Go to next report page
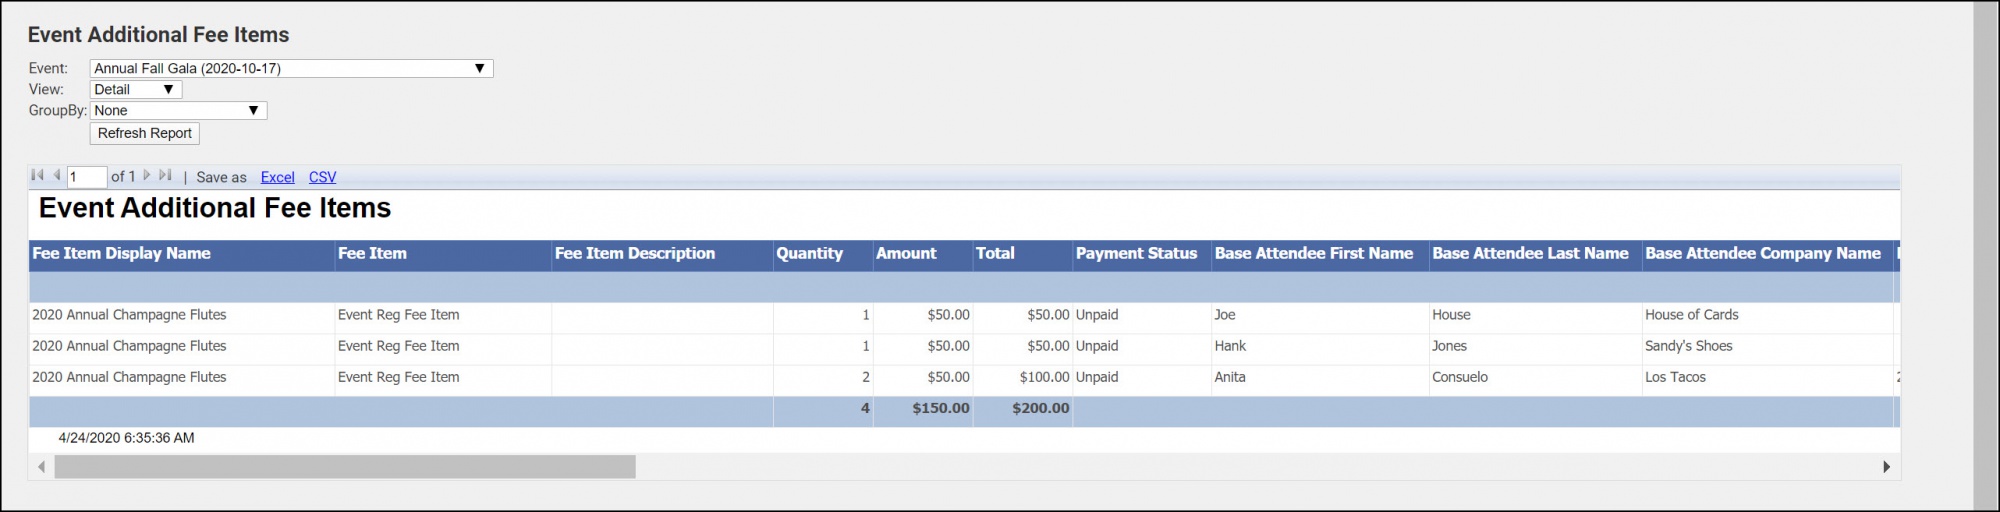 (147, 176)
